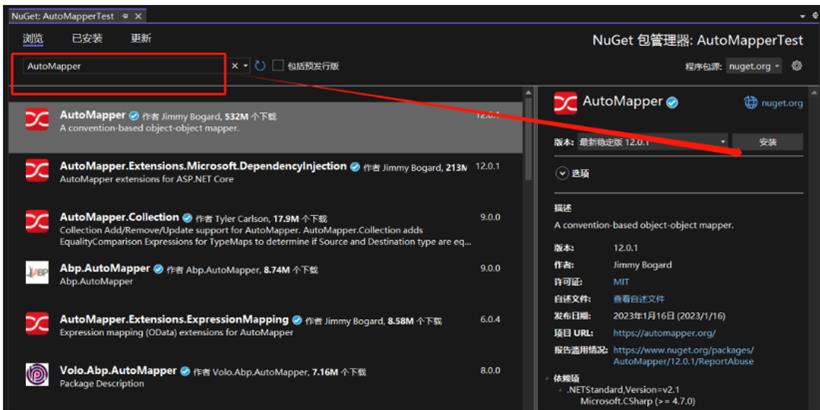
Task: Click the Volo.Abp.AutoMapper purple logo
Action: coord(37,375)
